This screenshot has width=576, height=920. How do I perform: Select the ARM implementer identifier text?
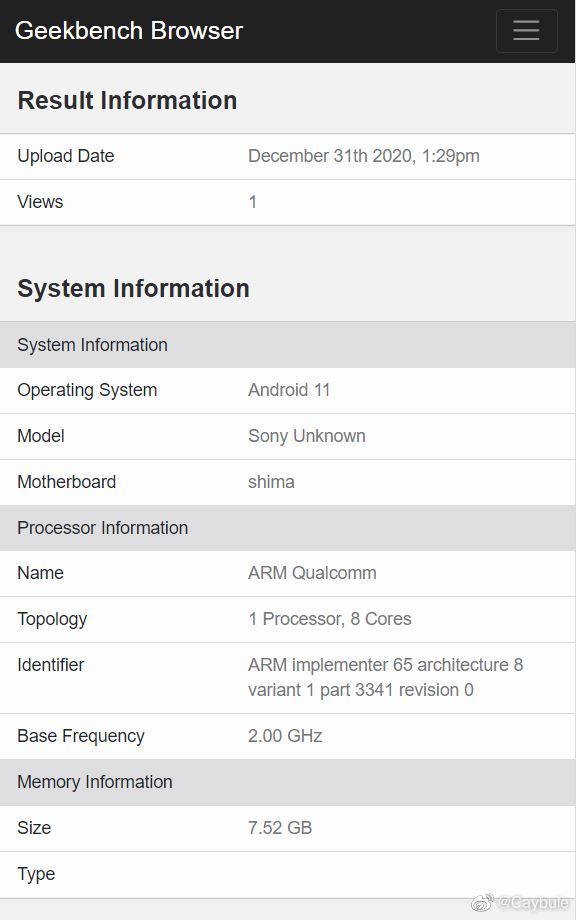pos(385,677)
